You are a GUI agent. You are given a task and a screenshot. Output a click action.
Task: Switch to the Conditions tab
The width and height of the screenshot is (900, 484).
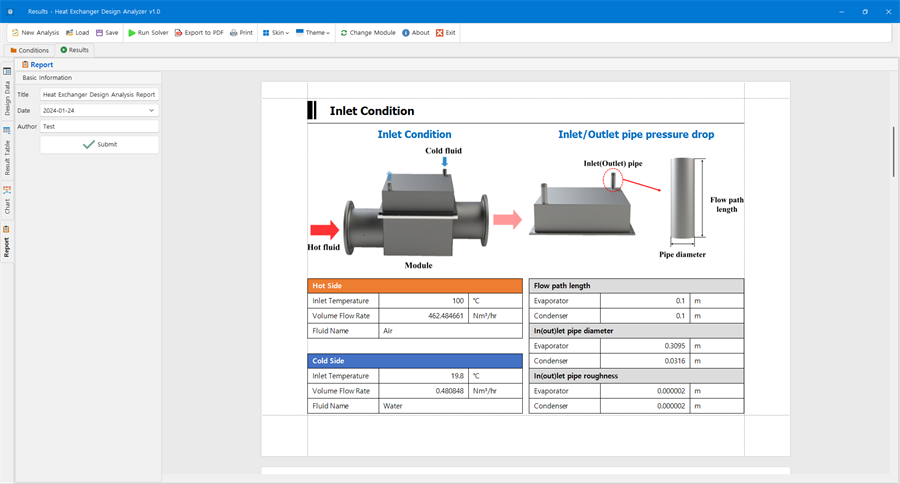29,51
